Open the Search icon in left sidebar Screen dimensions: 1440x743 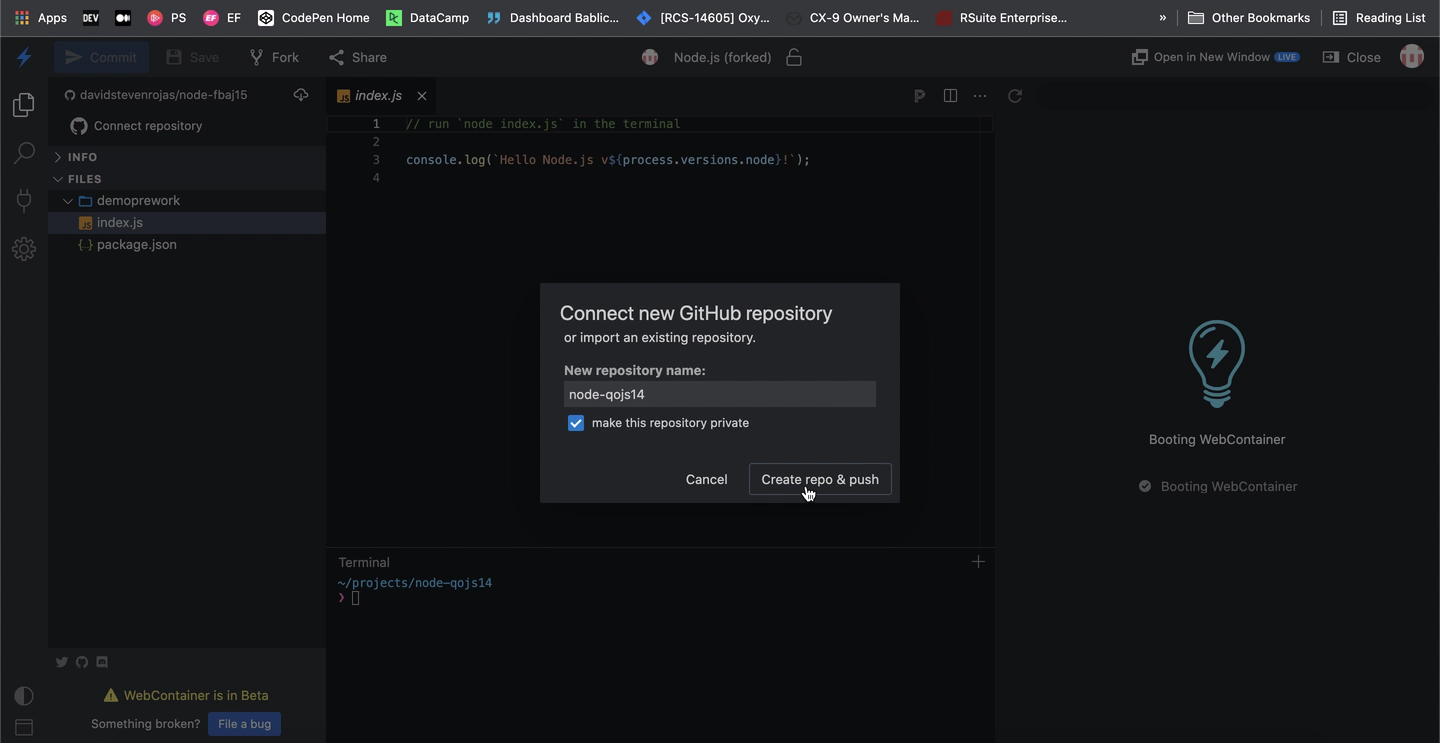tap(24, 152)
